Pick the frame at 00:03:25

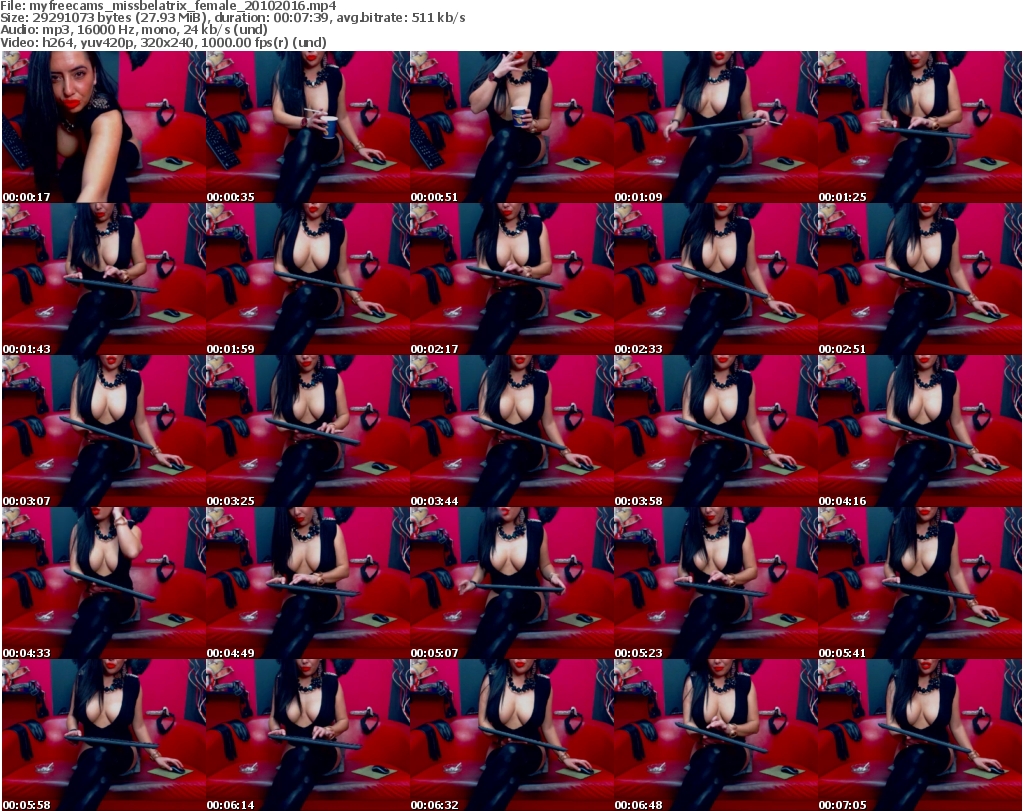(x=308, y=432)
